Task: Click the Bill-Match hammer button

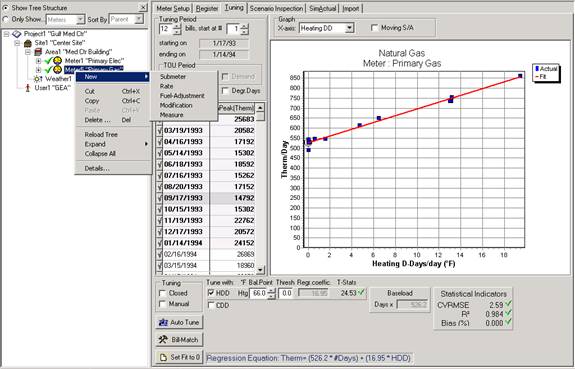Action: point(179,340)
